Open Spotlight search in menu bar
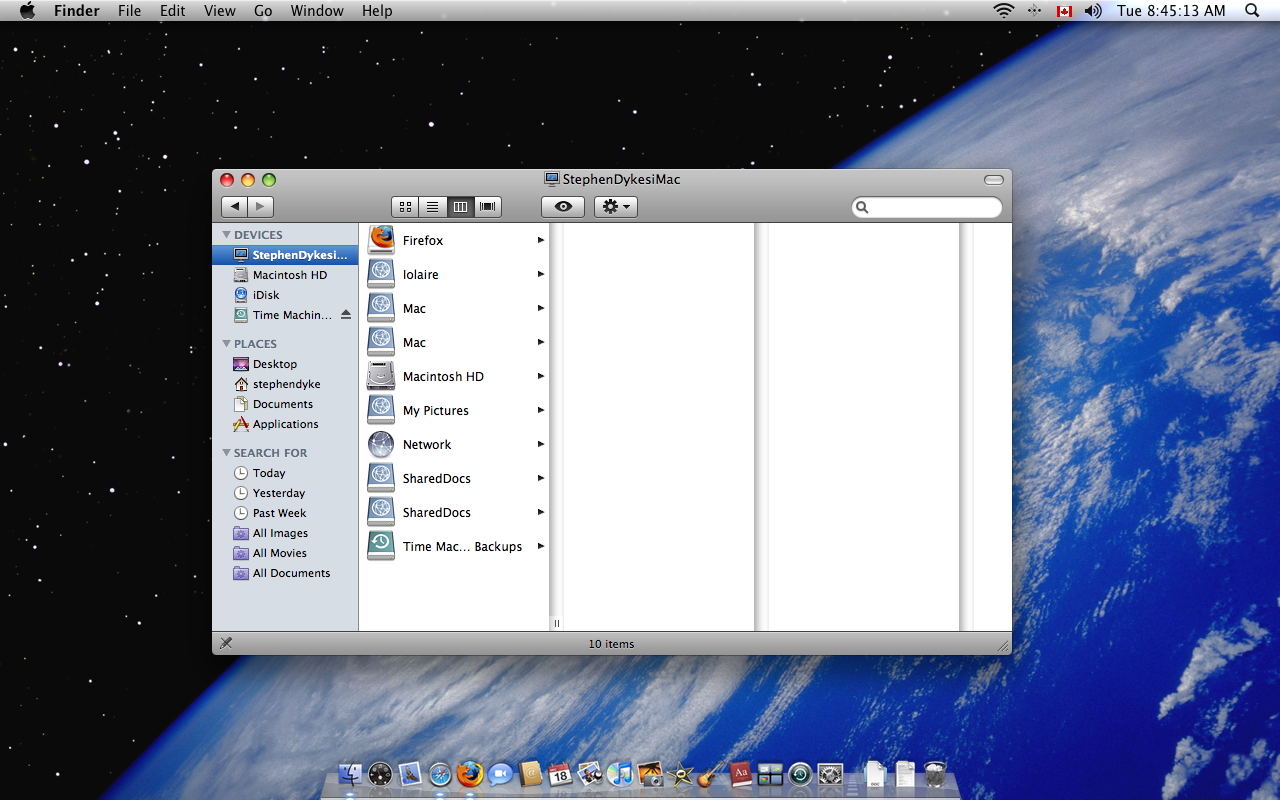The width and height of the screenshot is (1280, 800). [1252, 11]
